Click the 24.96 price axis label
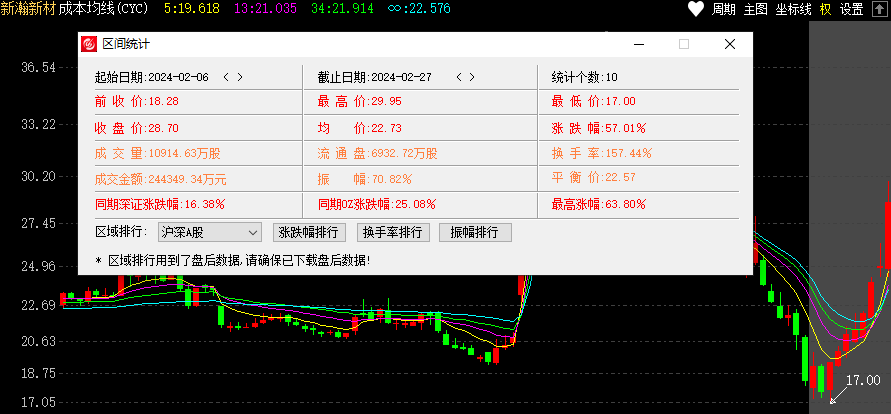Viewport: 891px width, 414px height. tap(38, 266)
